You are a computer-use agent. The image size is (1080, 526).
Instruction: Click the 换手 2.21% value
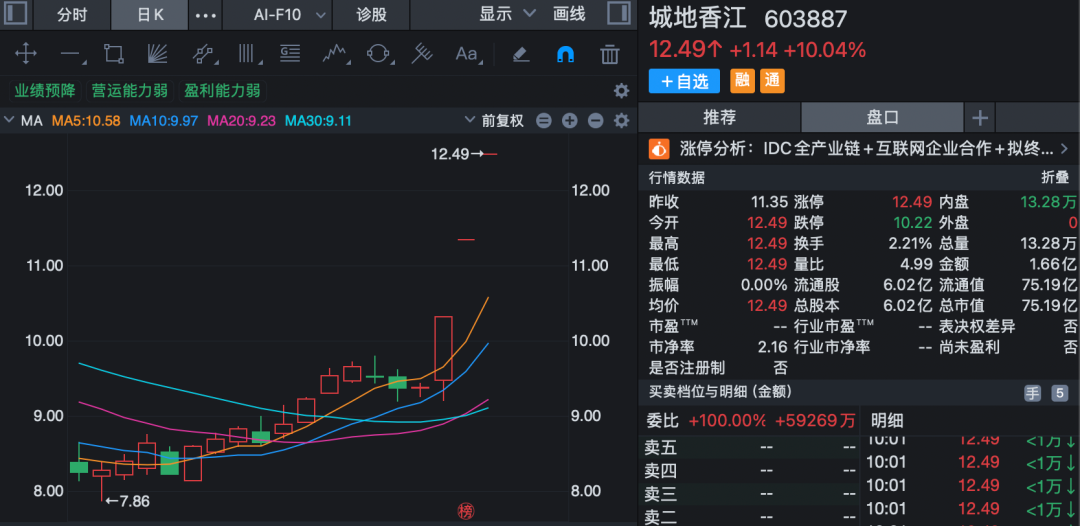coord(913,244)
